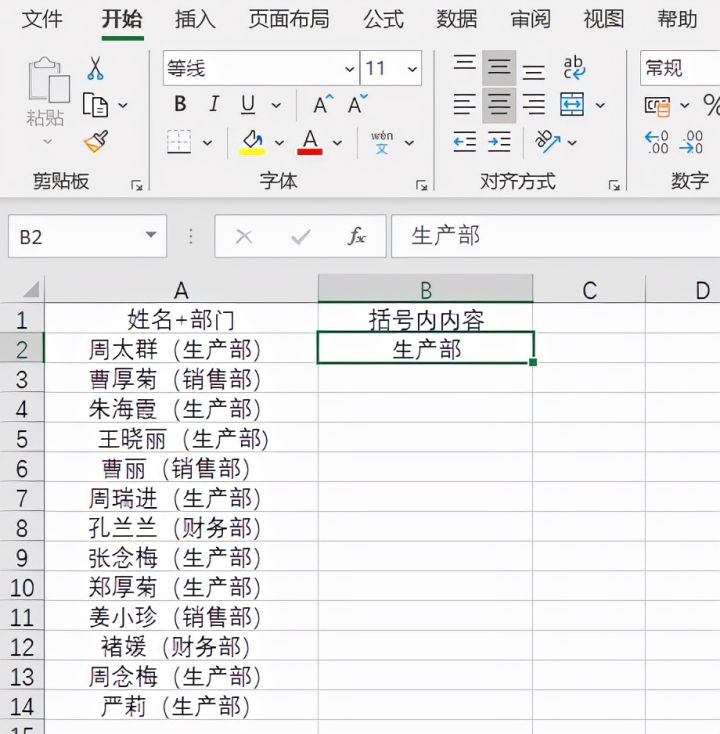Screen dimensions: 720x734
Task: Apply percent style
Action: pyautogui.click(x=712, y=104)
